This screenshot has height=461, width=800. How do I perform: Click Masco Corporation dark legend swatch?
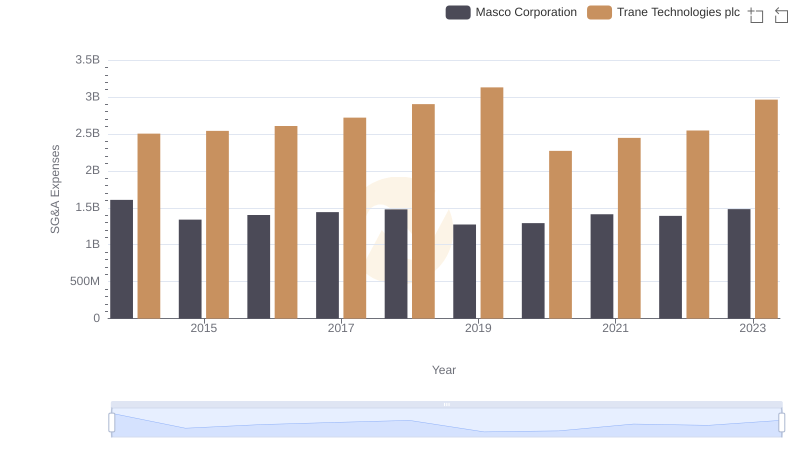[458, 12]
